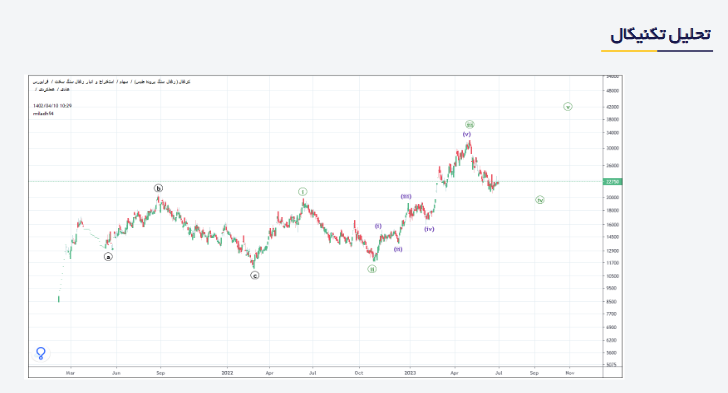Select purple (iv) sub-wave label
The height and width of the screenshot is (393, 728).
(x=429, y=229)
